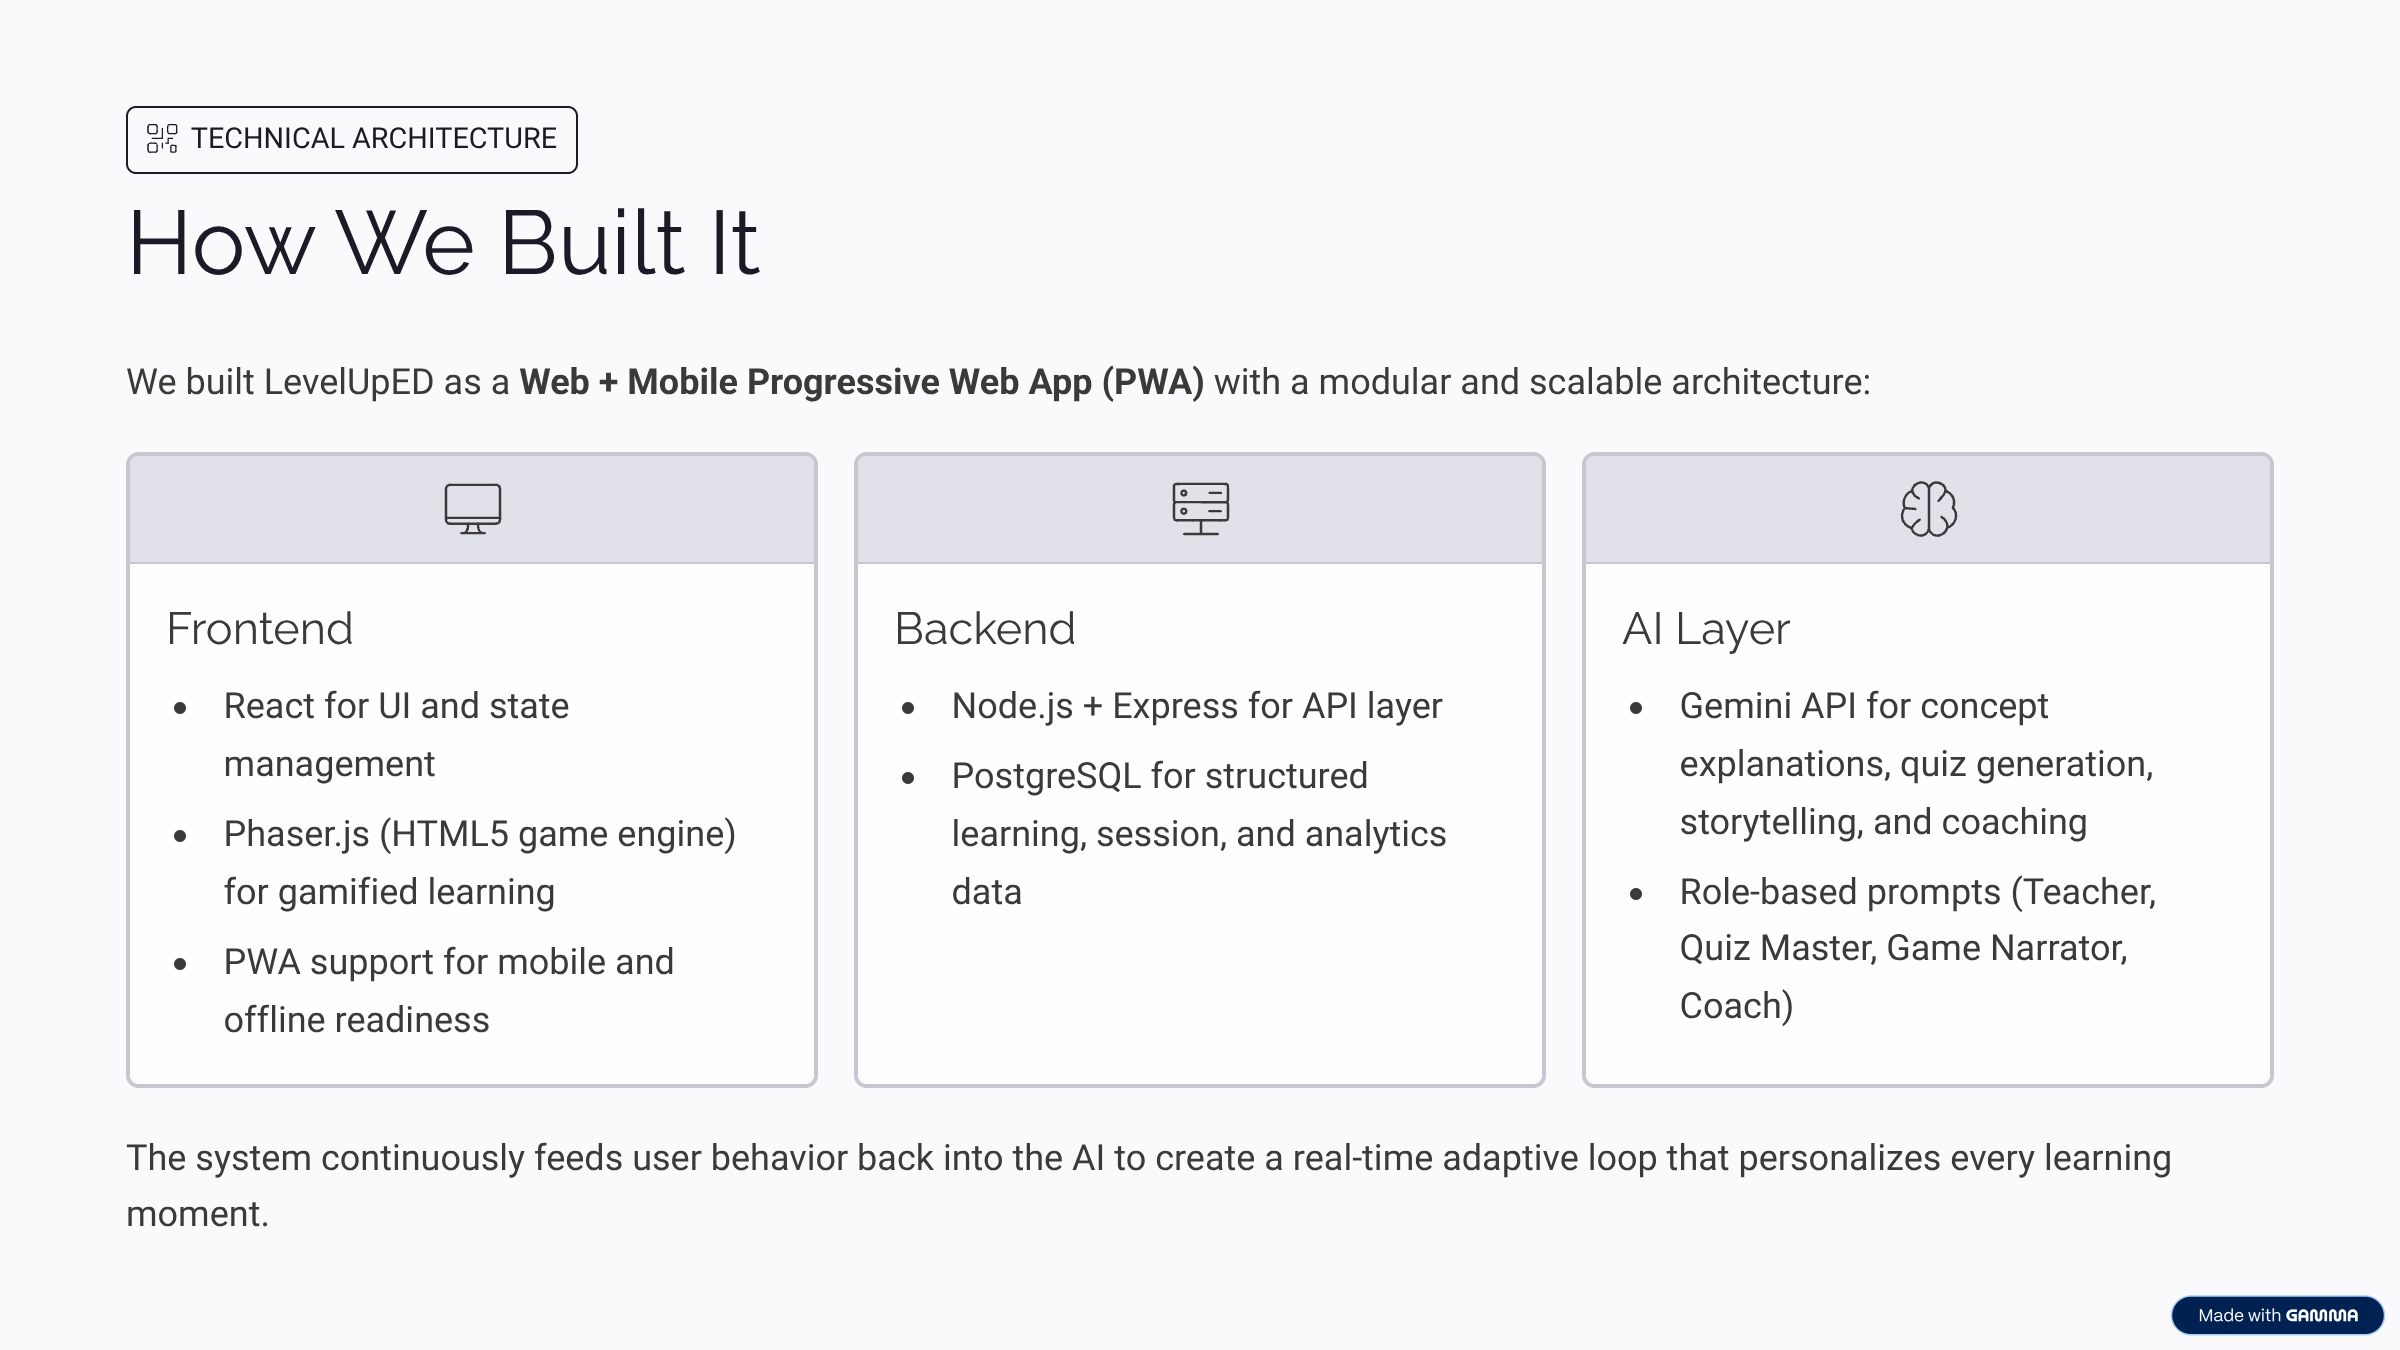This screenshot has height=1350, width=2400.
Task: Select the Backend card heading
Action: pyautogui.click(x=985, y=629)
